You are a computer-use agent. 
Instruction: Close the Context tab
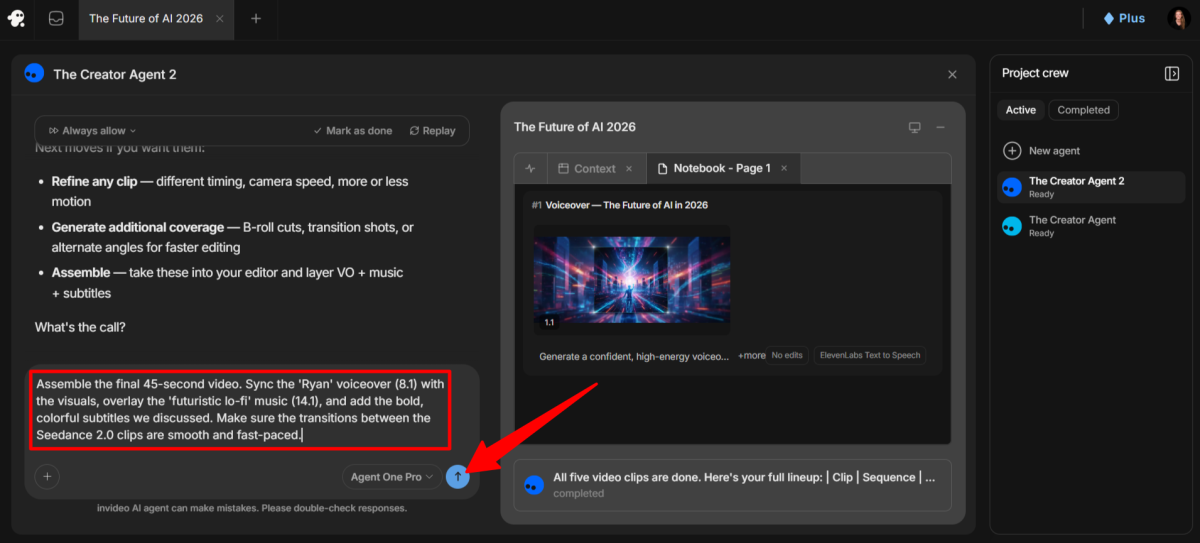coord(629,168)
